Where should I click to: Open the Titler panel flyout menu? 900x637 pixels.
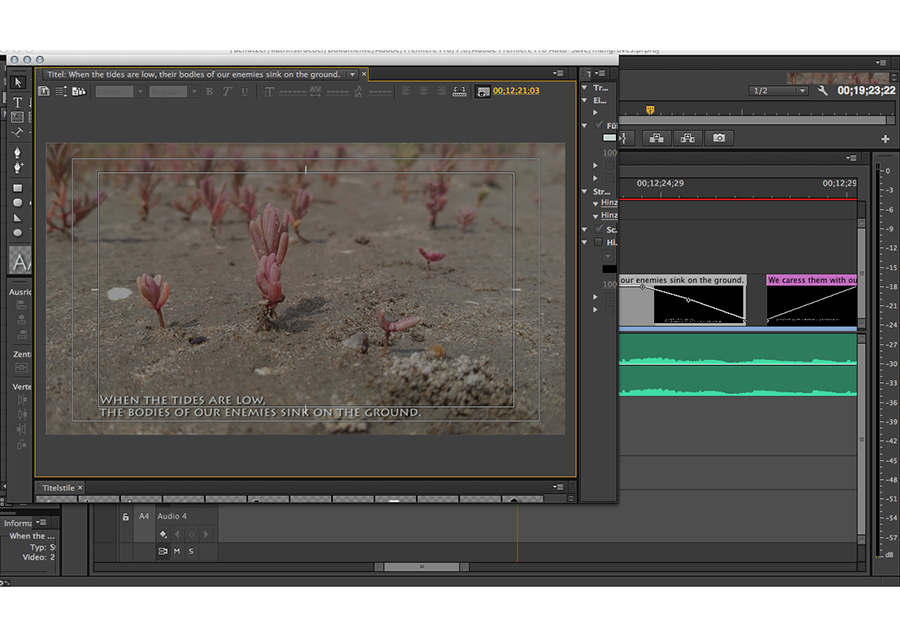point(558,74)
